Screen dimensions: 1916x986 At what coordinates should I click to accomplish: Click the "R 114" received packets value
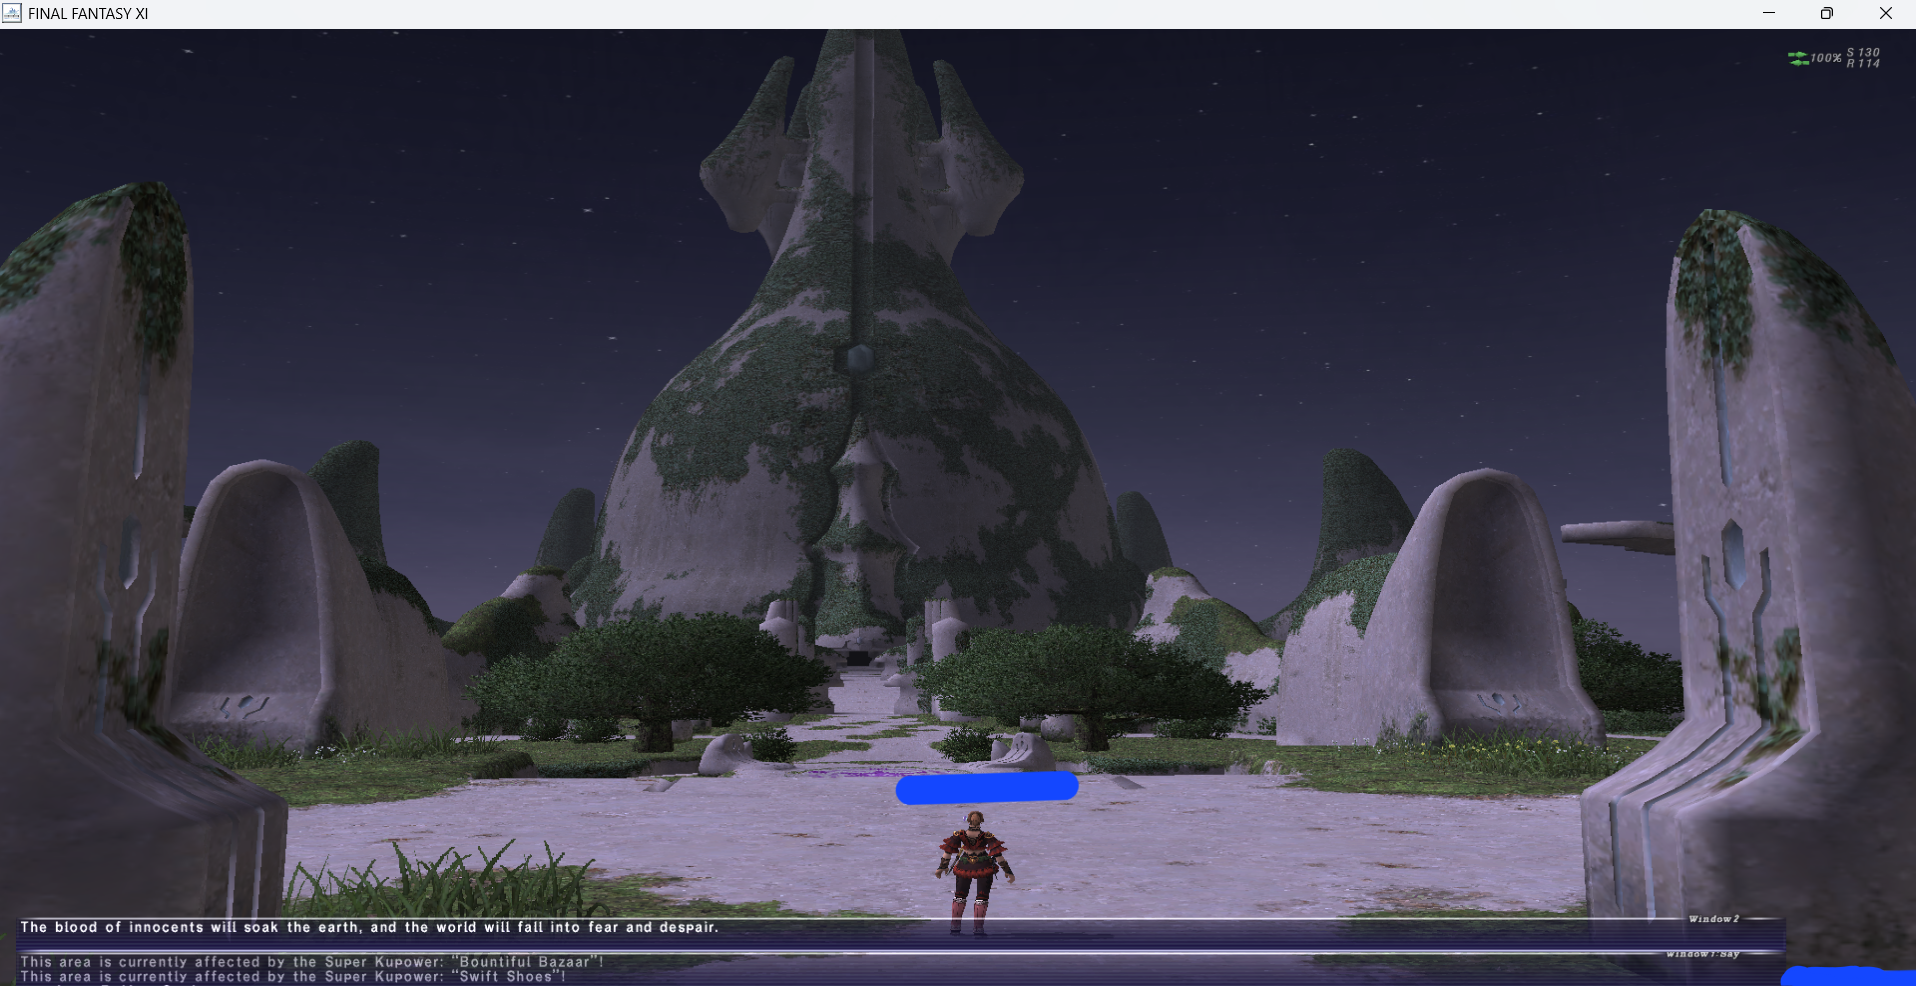(1863, 63)
